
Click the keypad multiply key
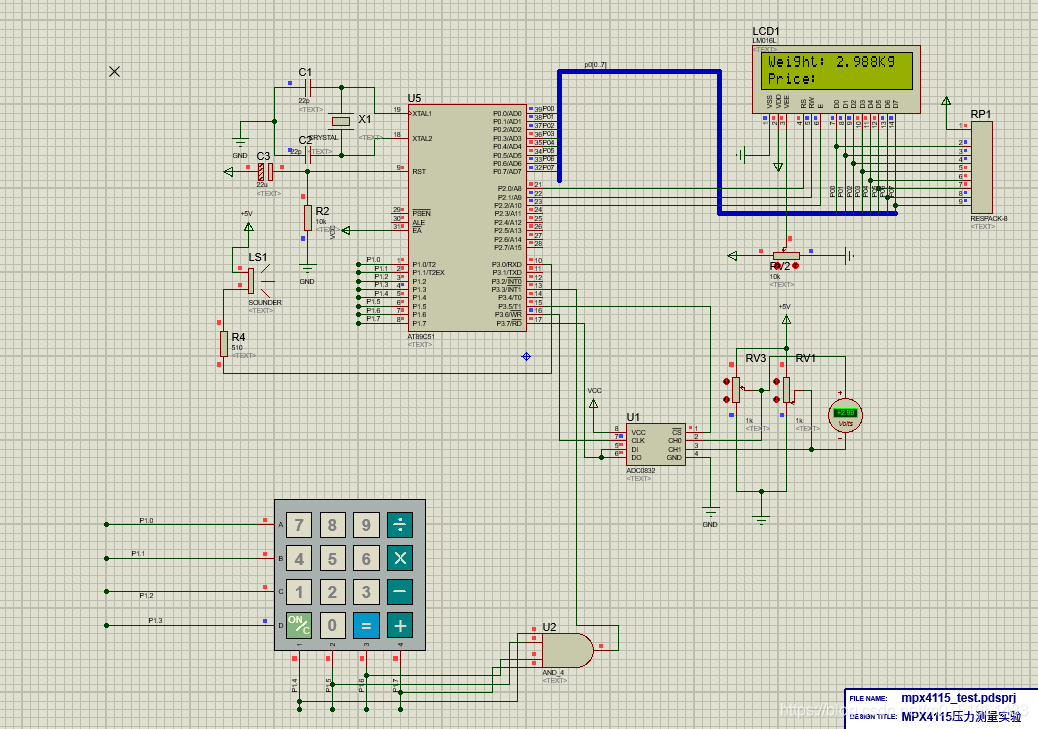pos(400,558)
